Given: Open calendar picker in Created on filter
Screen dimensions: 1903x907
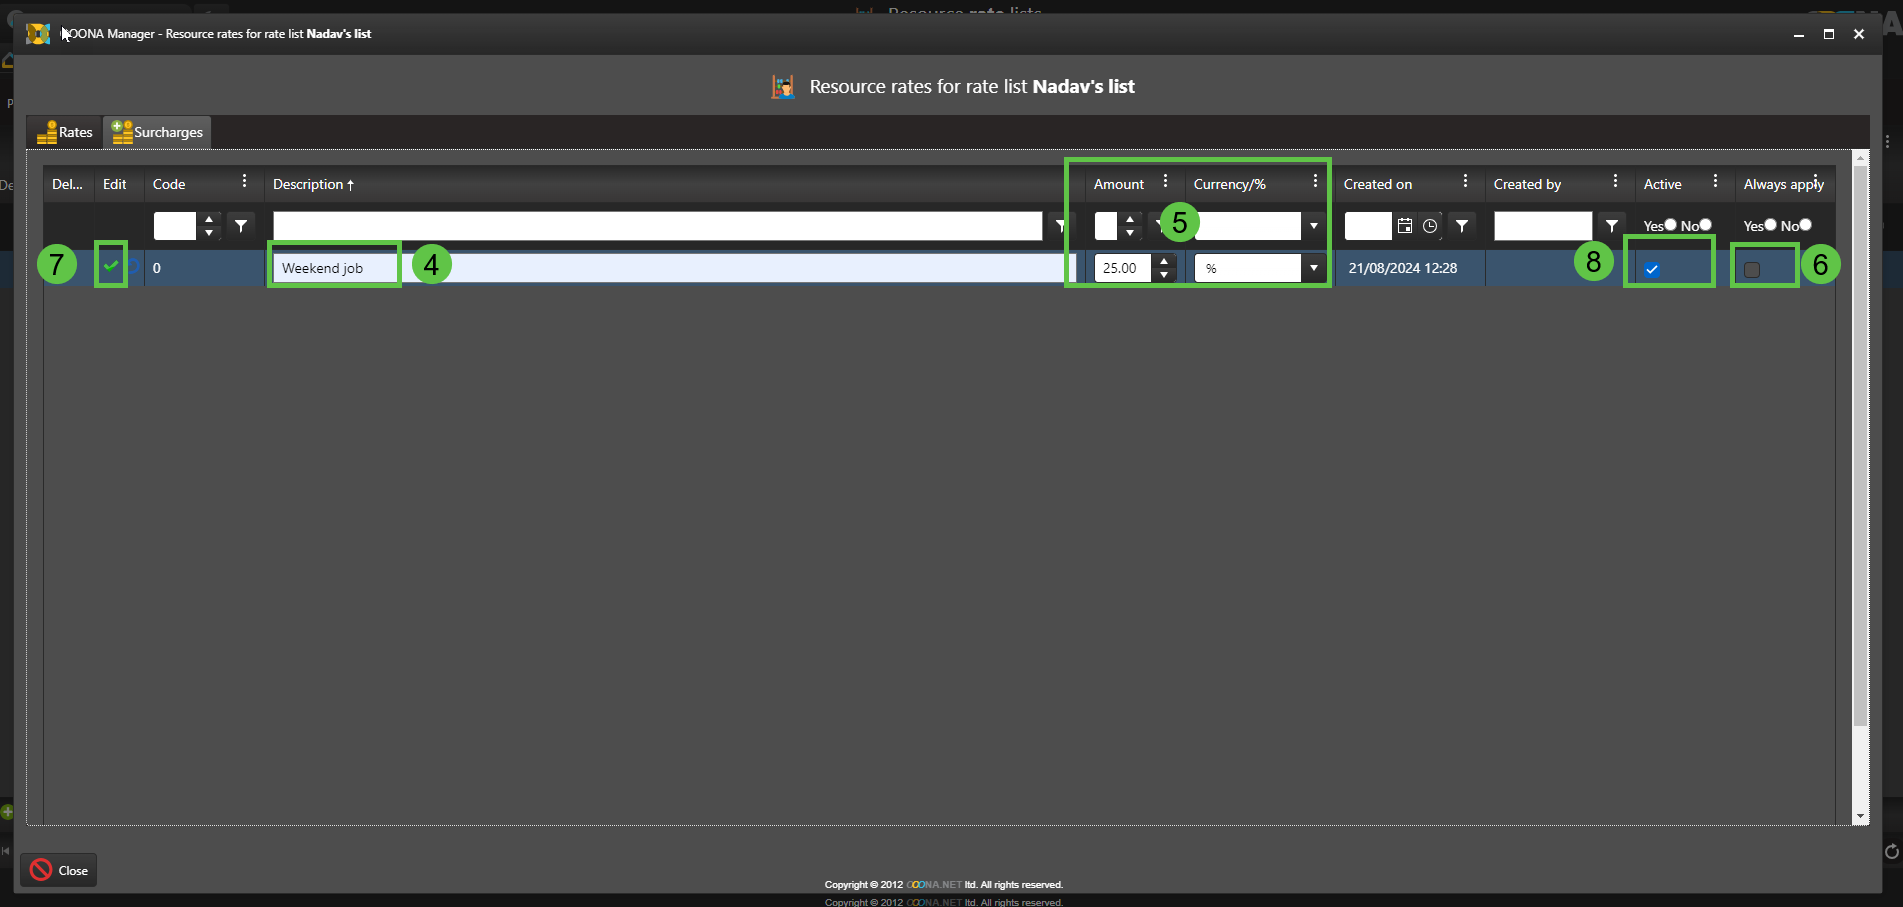Looking at the screenshot, I should point(1405,226).
